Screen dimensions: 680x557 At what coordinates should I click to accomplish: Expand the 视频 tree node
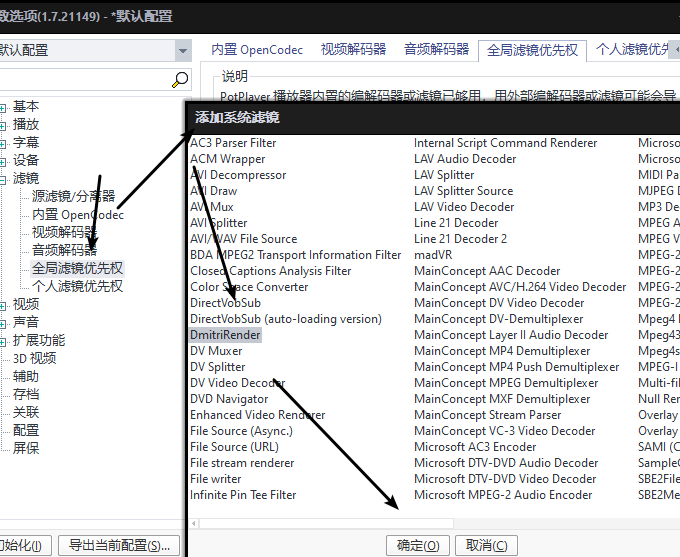coord(3,306)
